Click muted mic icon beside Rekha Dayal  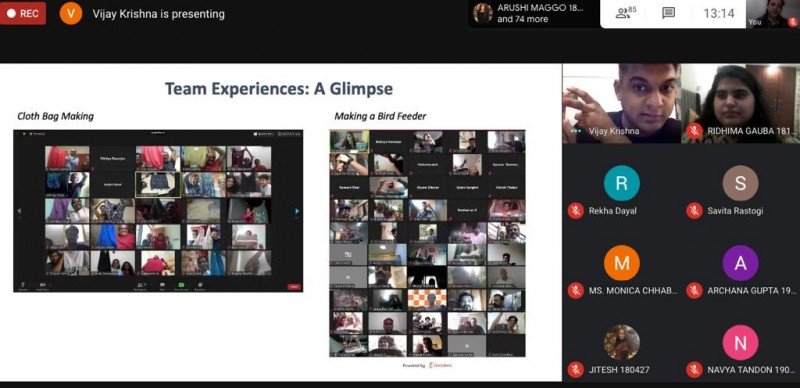[576, 211]
